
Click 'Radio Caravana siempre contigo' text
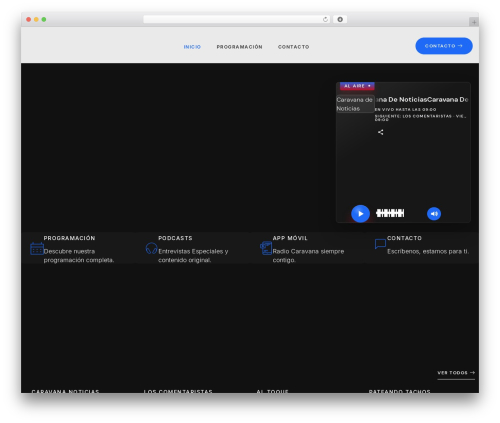308,256
